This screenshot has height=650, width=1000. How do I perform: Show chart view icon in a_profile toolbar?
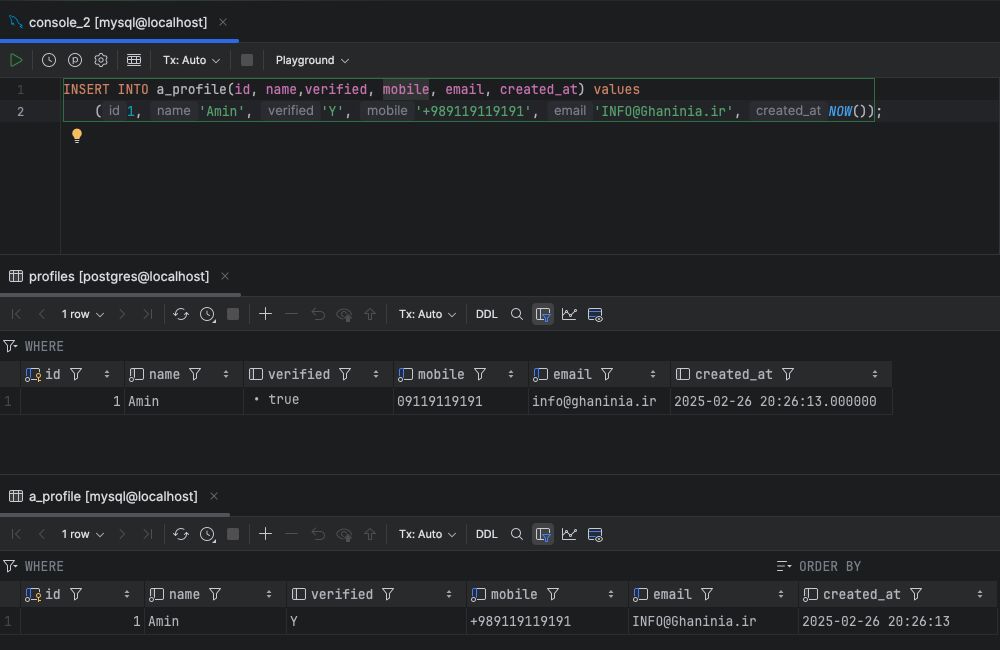click(569, 535)
